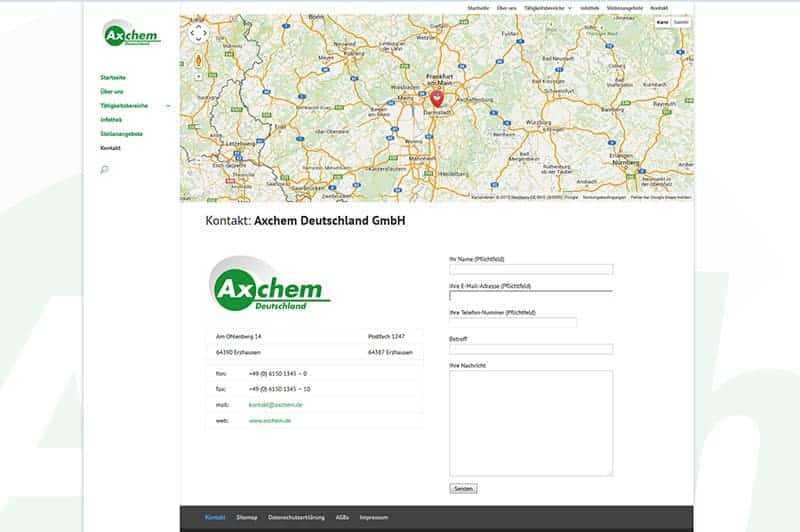Open AGBs link in the footer

click(342, 517)
